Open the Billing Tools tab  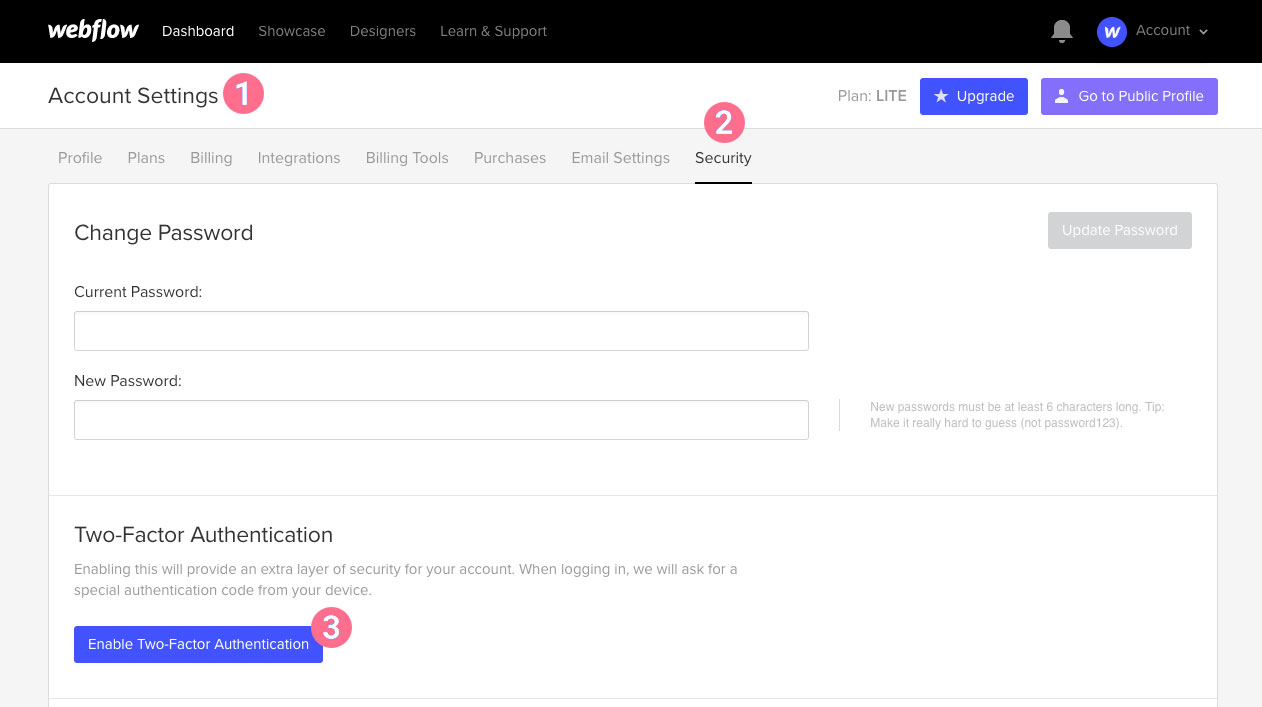[x=407, y=158]
